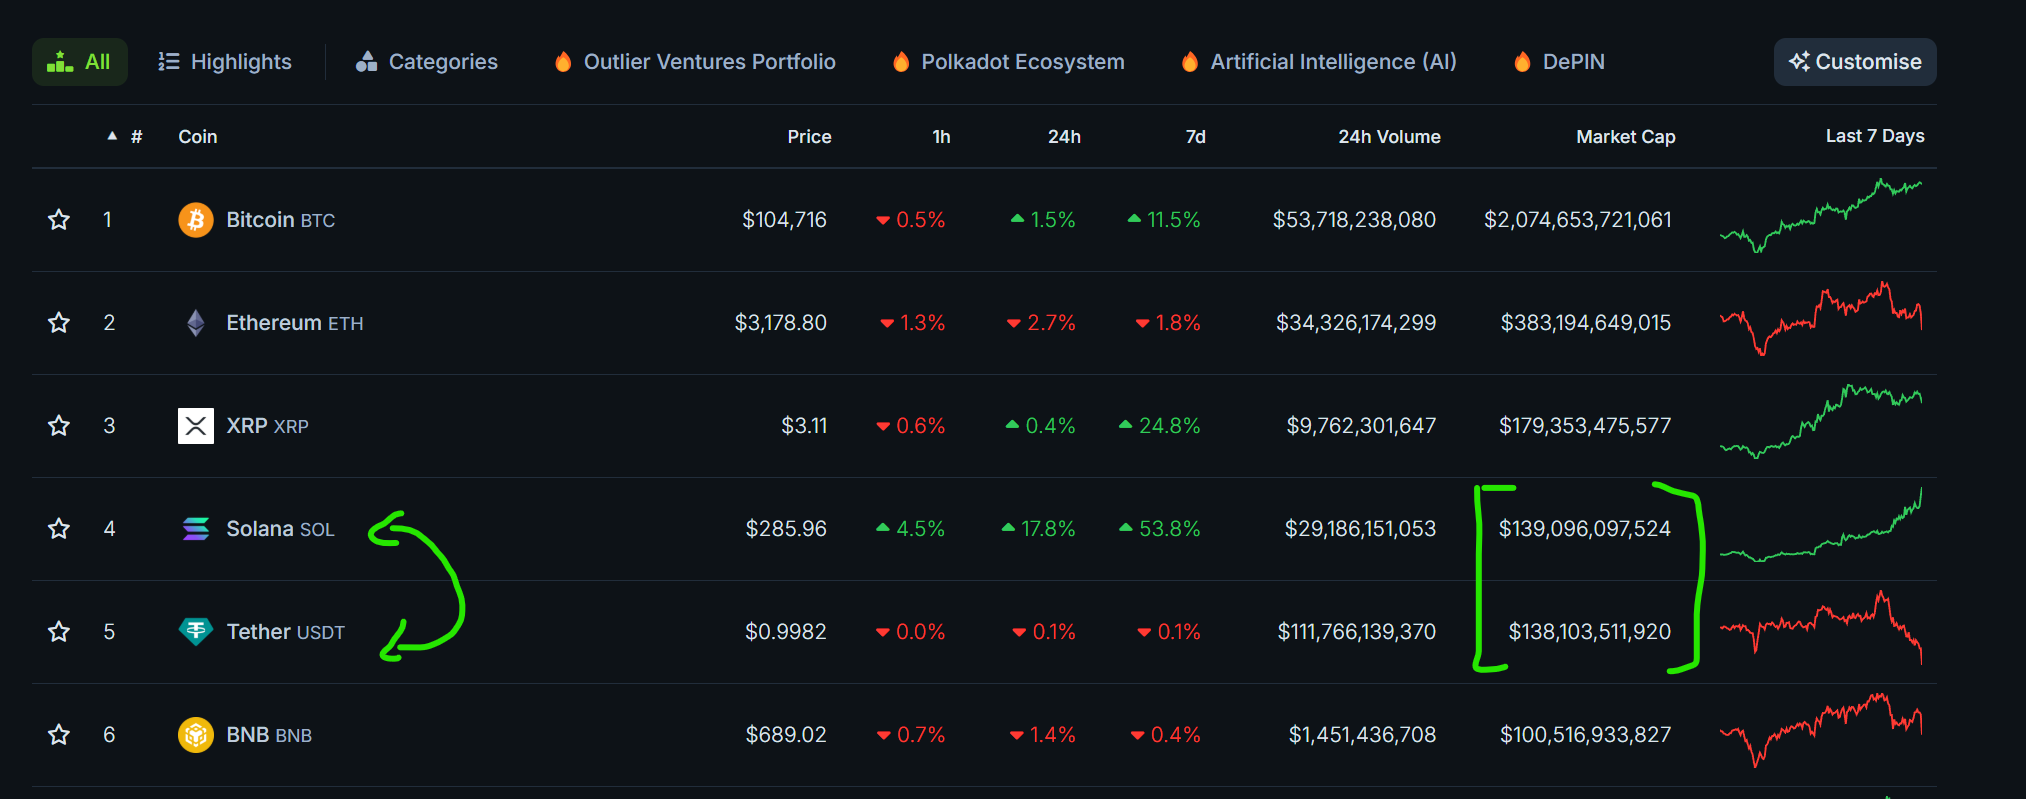Open Artificial Intelligence (AI) category

(x=1319, y=62)
